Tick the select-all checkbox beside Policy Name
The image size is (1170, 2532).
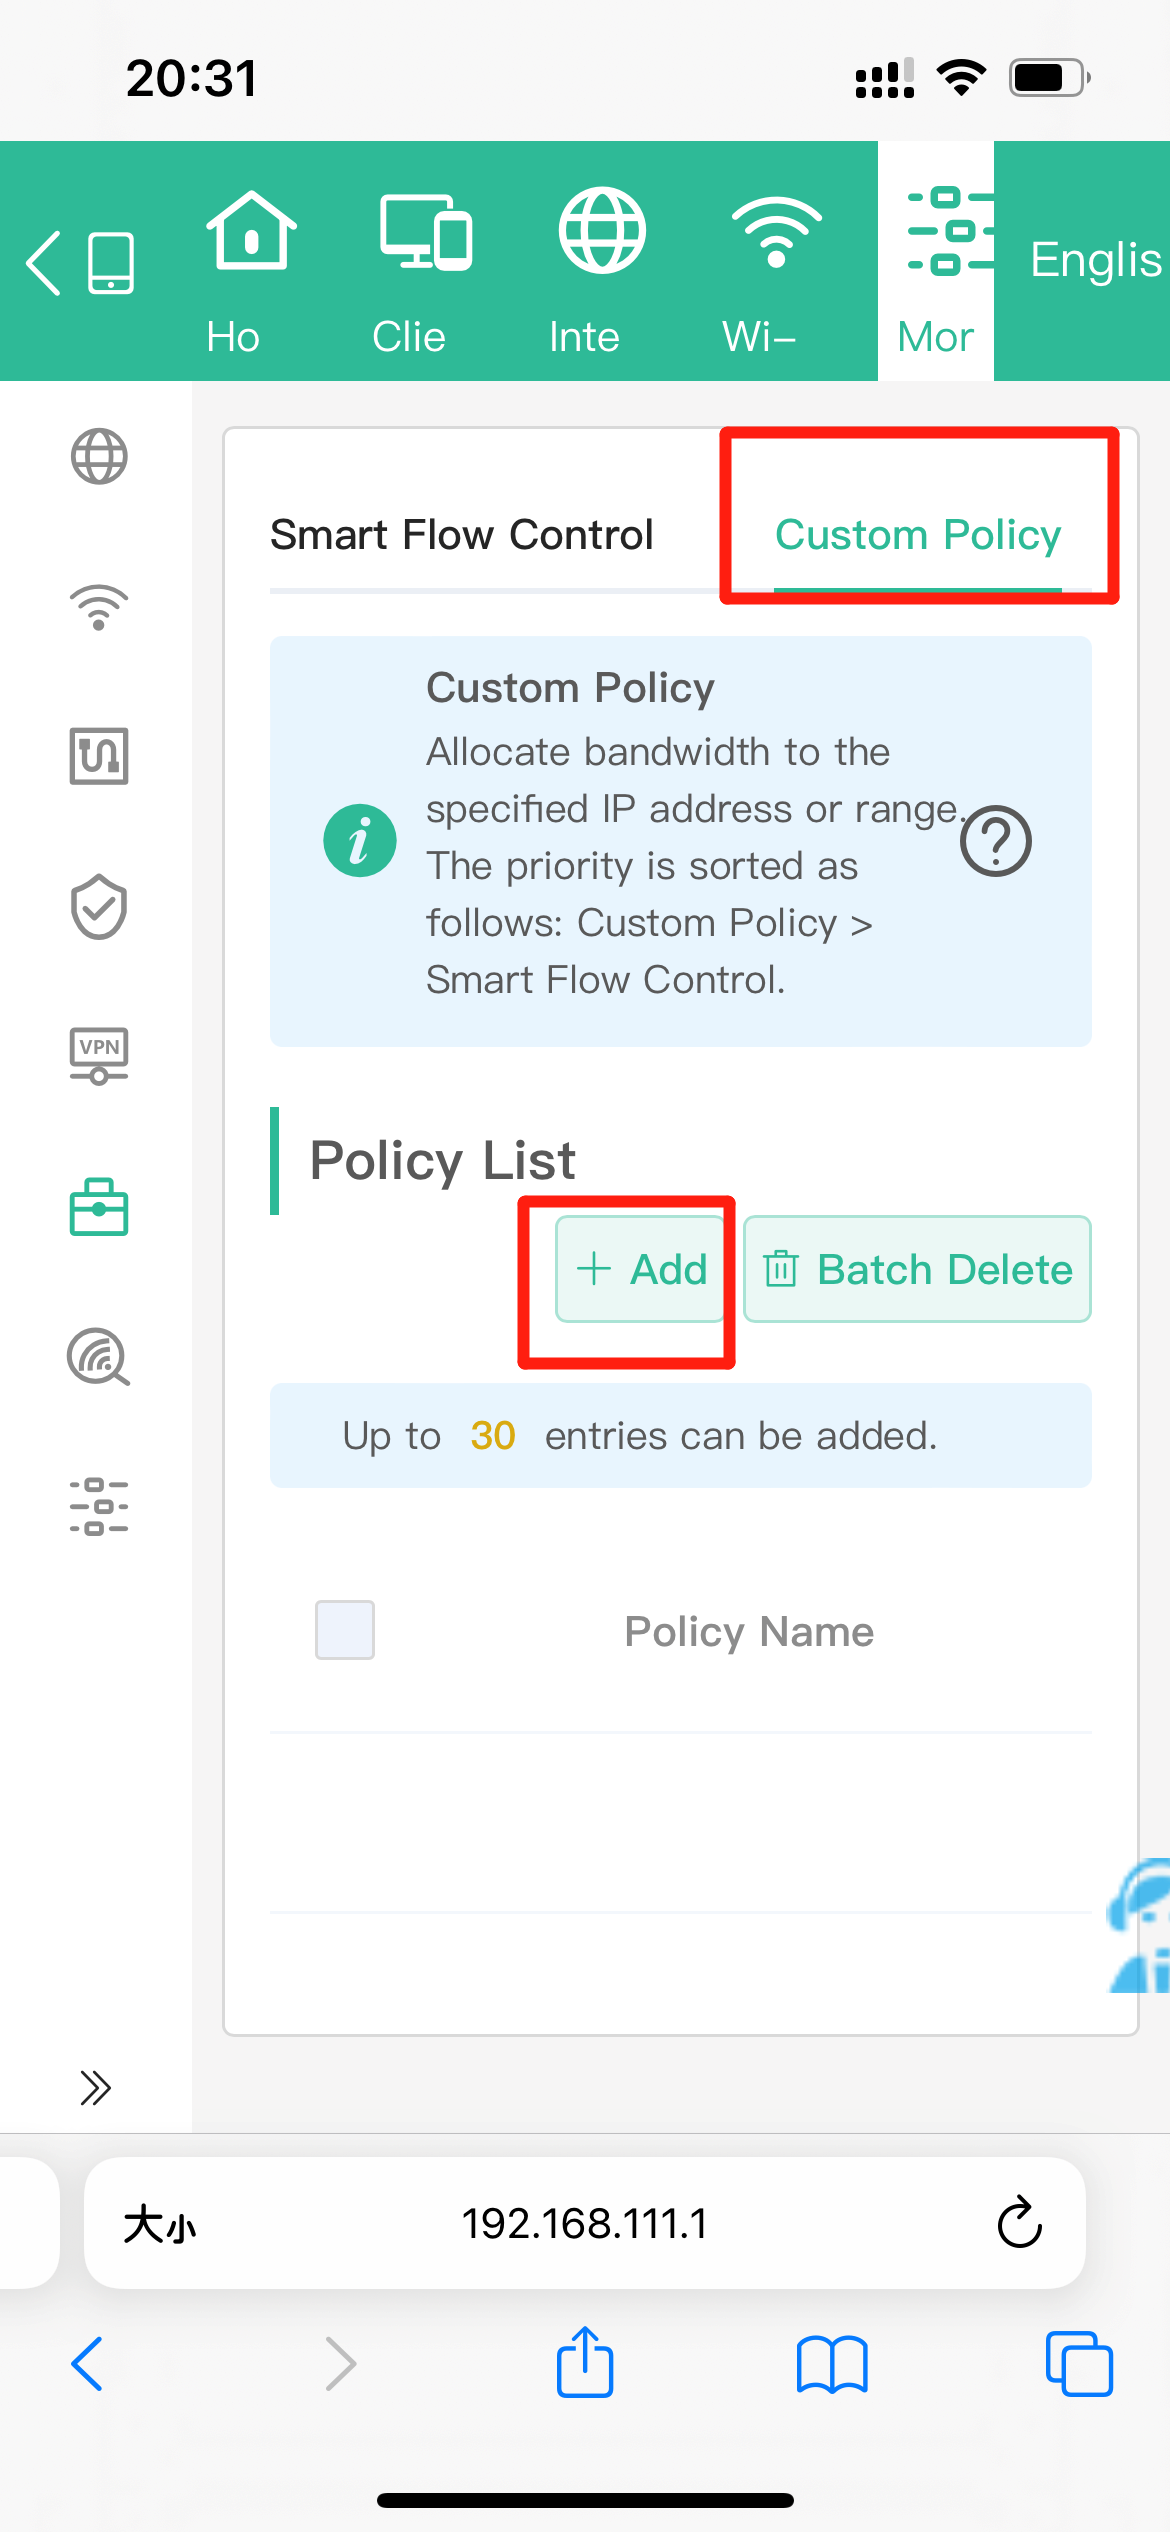point(345,1630)
